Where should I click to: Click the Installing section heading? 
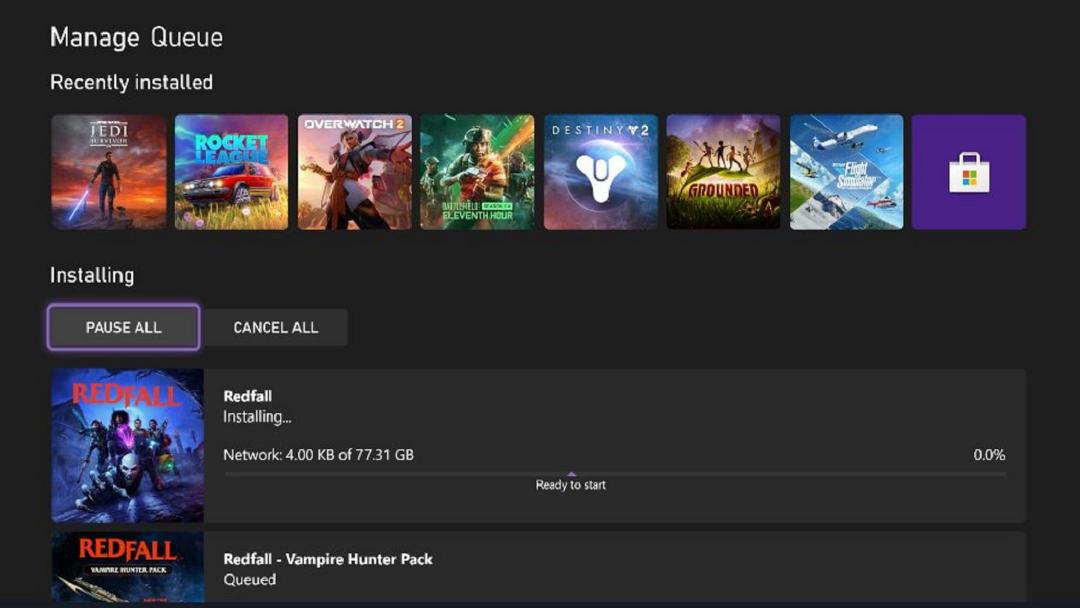pos(92,275)
